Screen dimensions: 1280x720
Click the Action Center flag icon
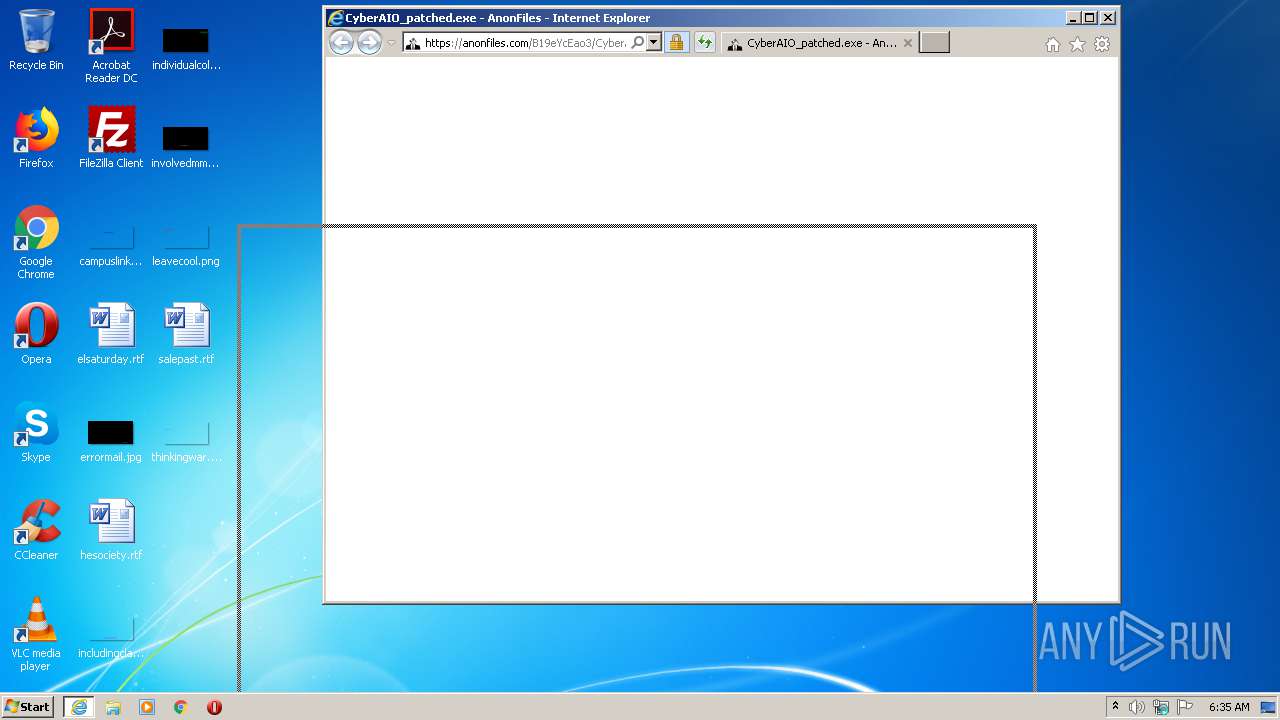(x=1185, y=707)
